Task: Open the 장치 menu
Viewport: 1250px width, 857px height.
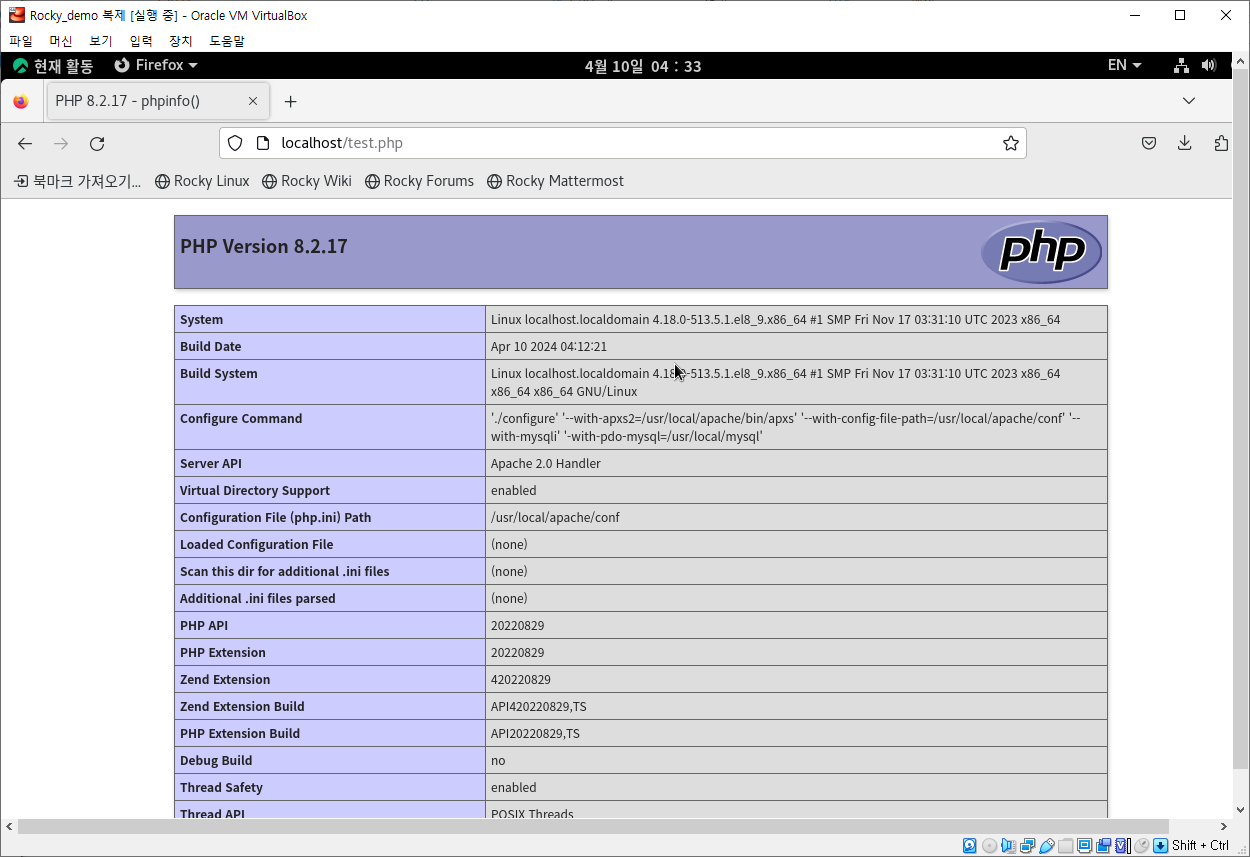Action: tap(181, 41)
